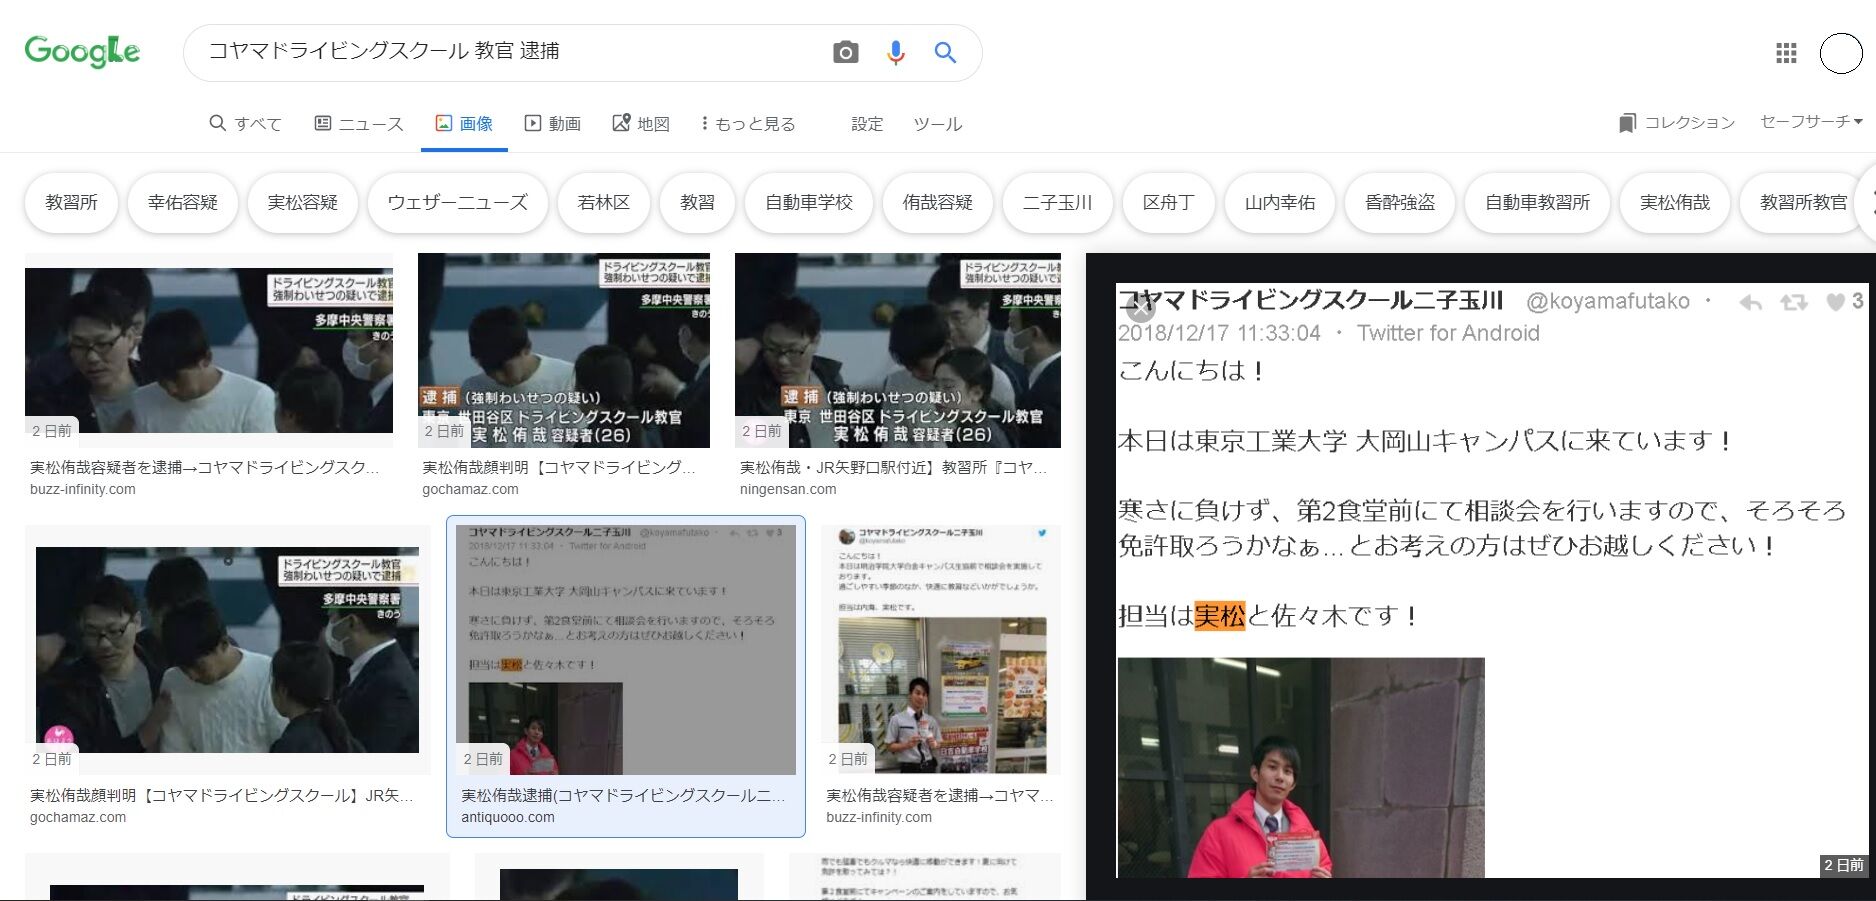Filter by the 教習所 chip
Viewport: 1876px width, 901px height.
pyautogui.click(x=71, y=203)
